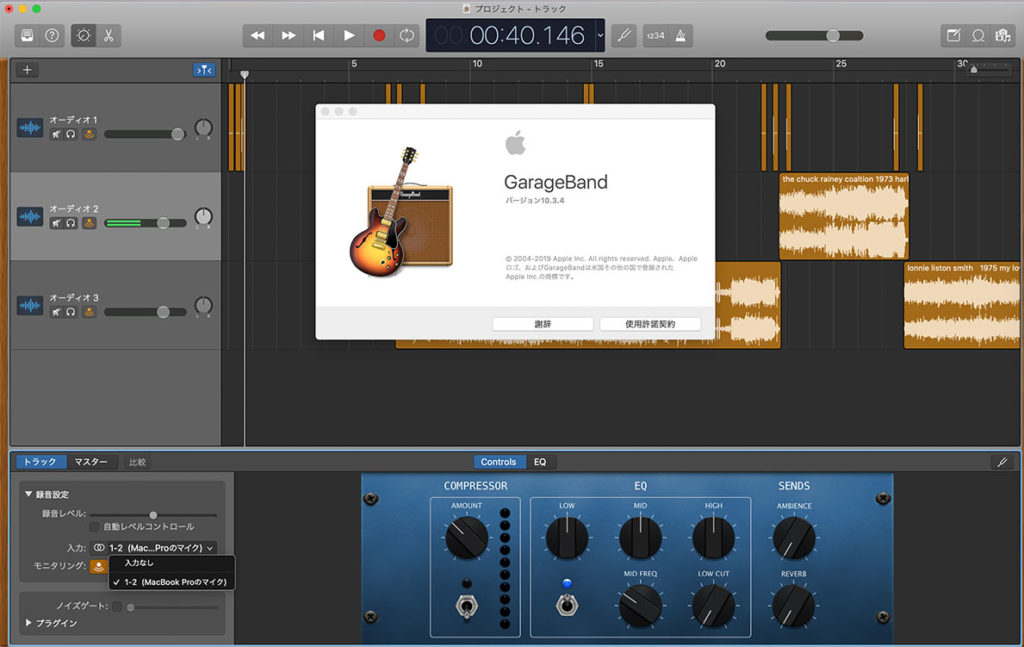The height and width of the screenshot is (647, 1024).
Task: Click the Smart Controls dial icon
Action: [x=83, y=35]
